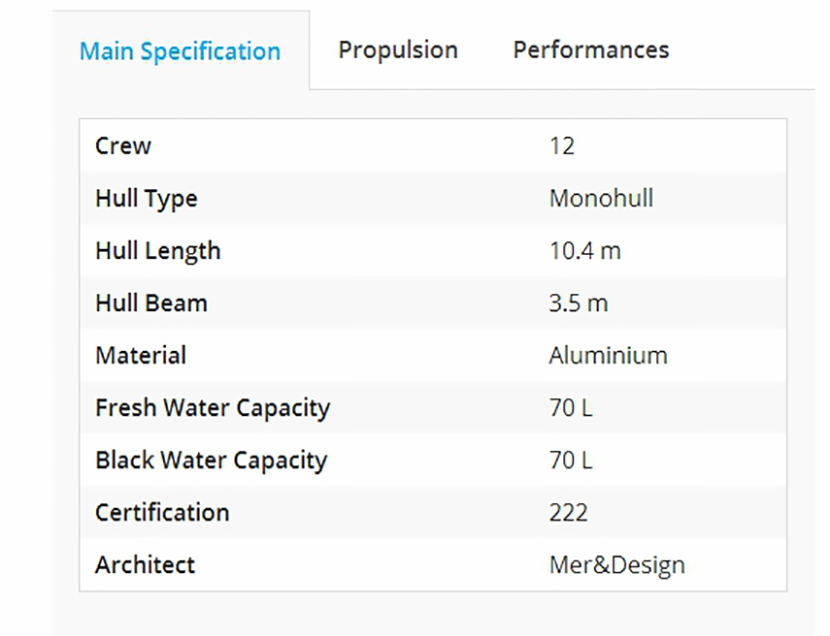This screenshot has height=636, width=830.
Task: Select the 3.5 m value
Action: 578,303
